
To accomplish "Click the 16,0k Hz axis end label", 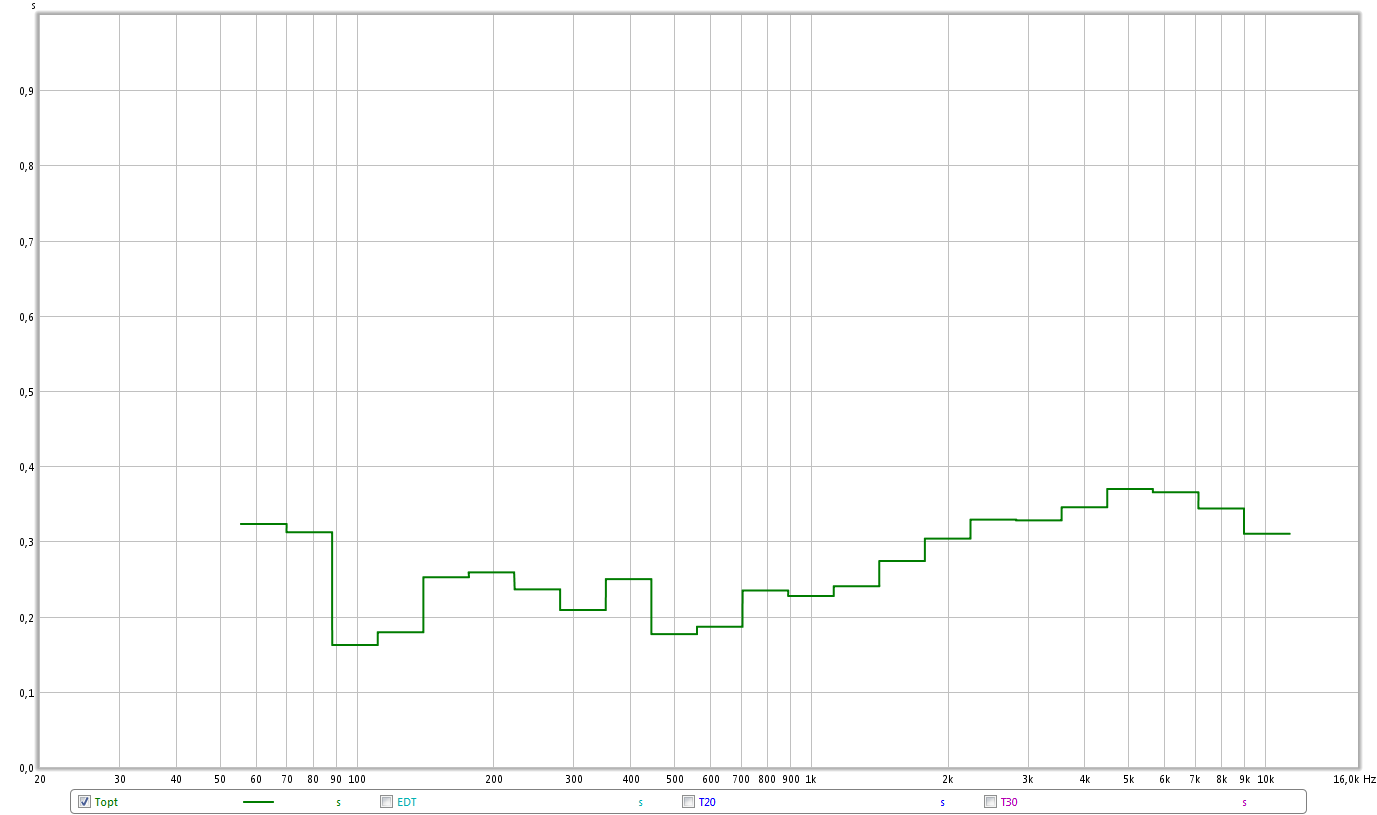I will [x=1354, y=779].
